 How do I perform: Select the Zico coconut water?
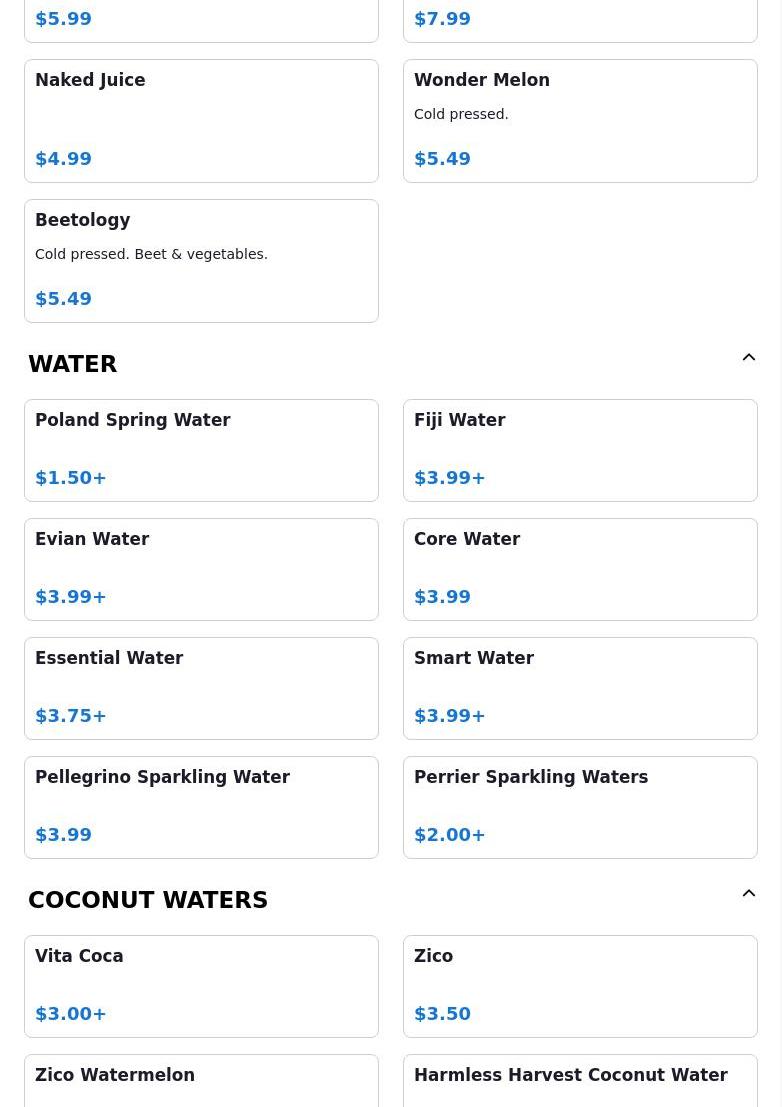click(x=580, y=986)
